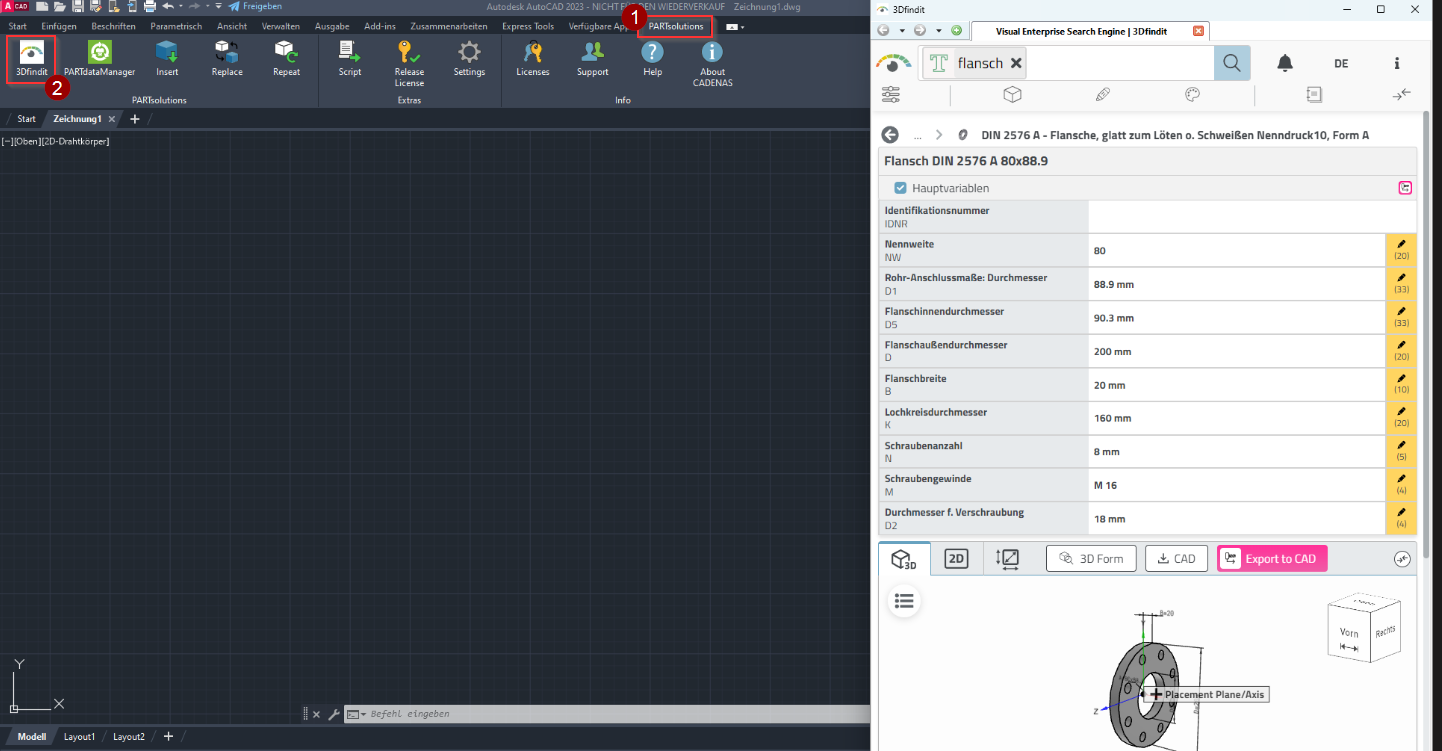Add a new drawing tab with plus
Viewport: 1442px width, 751px height.
(135, 119)
